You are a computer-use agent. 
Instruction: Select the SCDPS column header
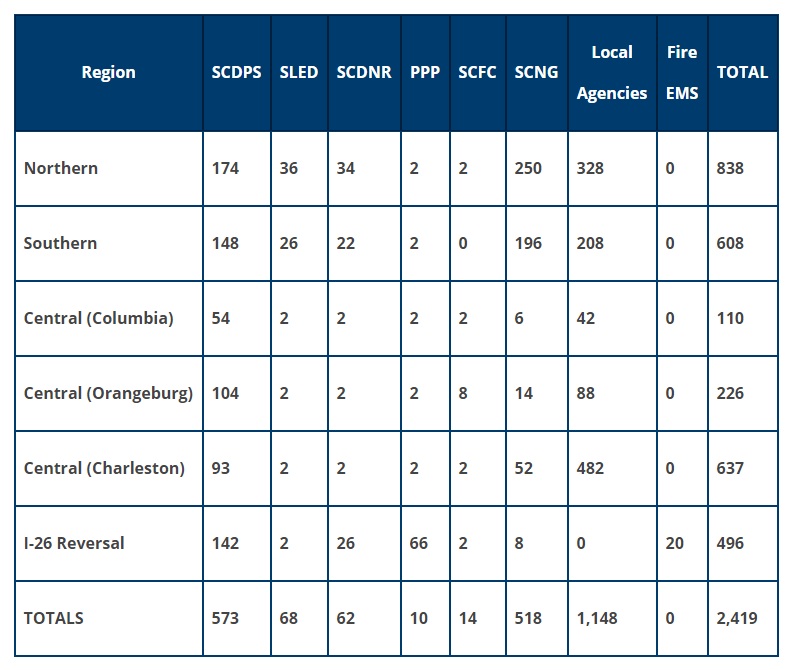pos(236,72)
